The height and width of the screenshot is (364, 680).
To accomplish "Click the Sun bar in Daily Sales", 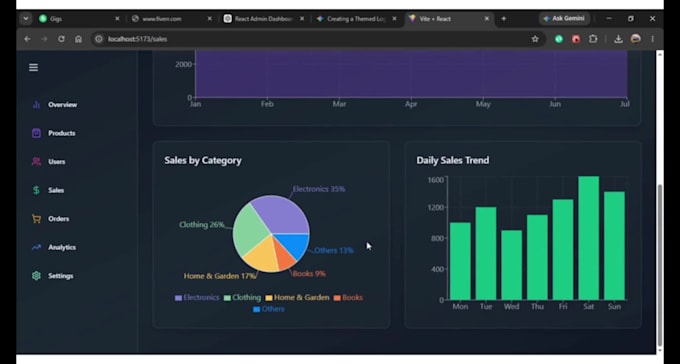I will tap(614, 246).
